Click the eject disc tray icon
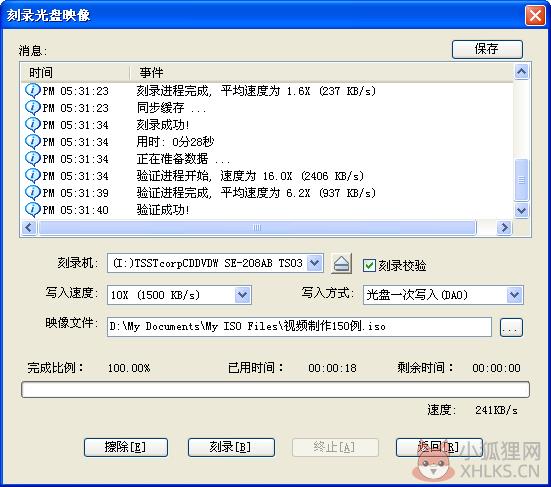Screen dimensions: 551x487 coord(341,264)
